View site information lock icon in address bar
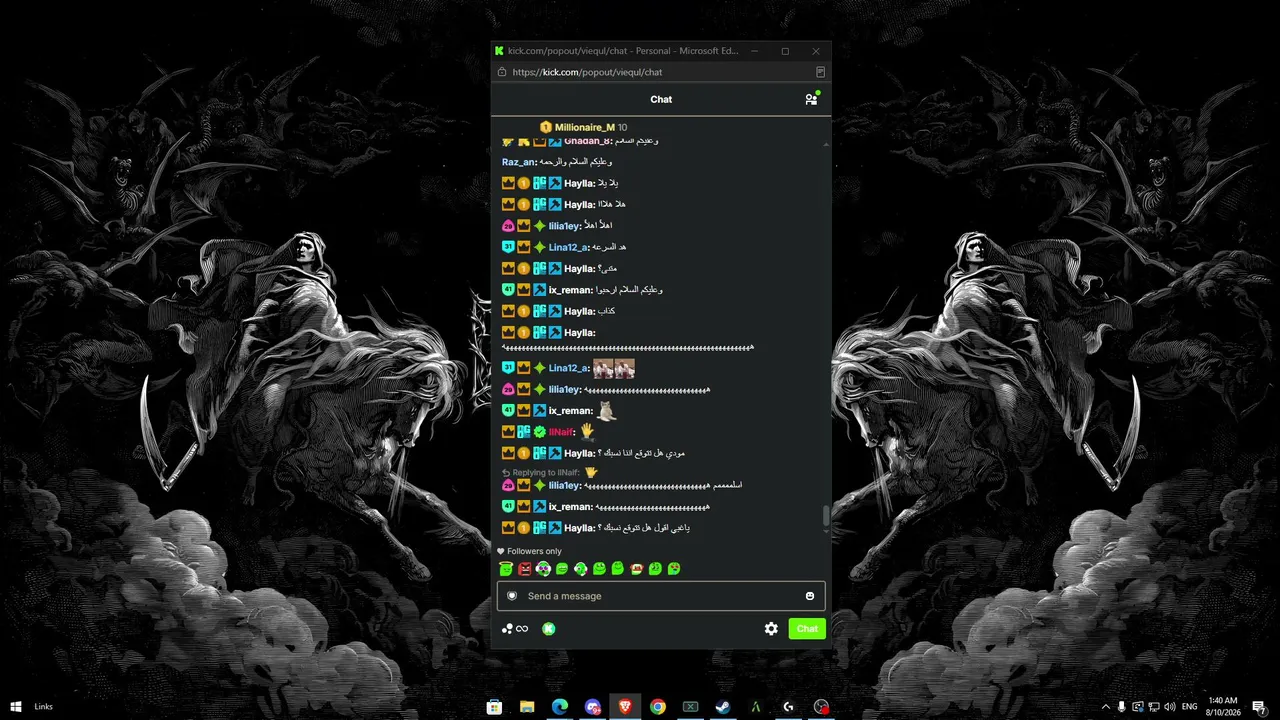This screenshot has height=720, width=1280. tap(502, 72)
